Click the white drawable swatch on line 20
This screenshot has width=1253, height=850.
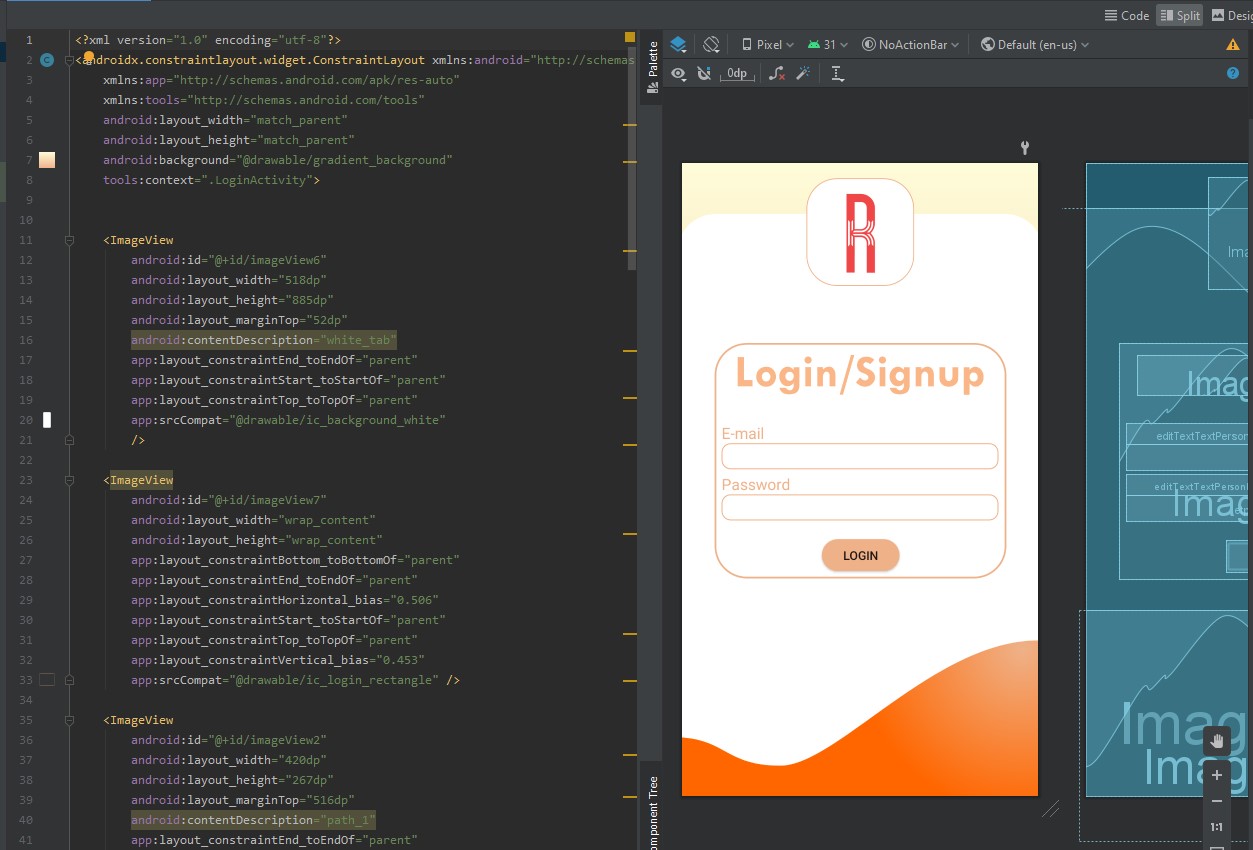[47, 420]
